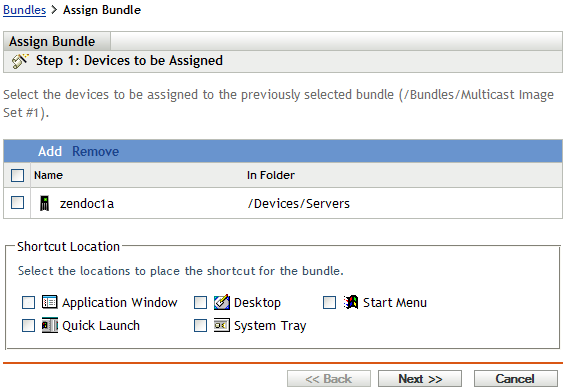This screenshot has height=392, width=566.
Task: Go to Next step button
Action: [x=420, y=379]
